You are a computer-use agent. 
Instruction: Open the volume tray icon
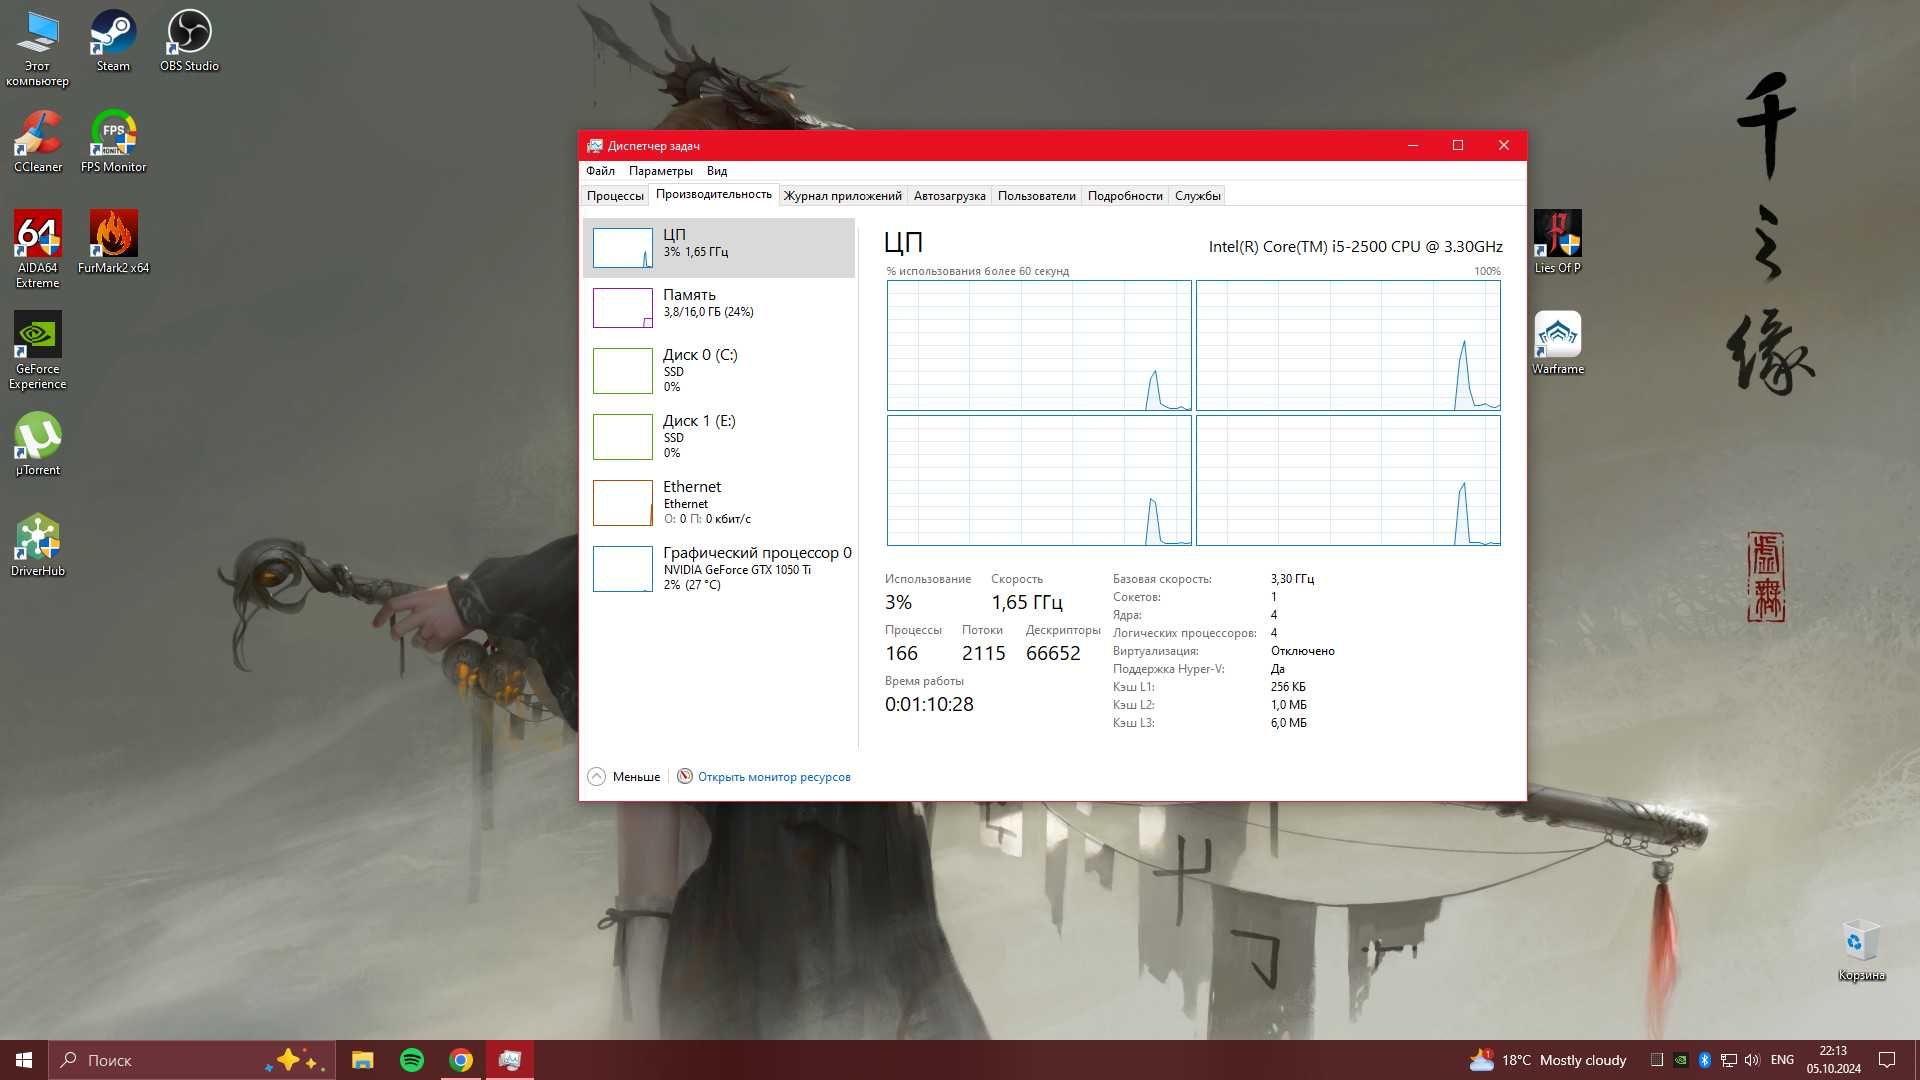pyautogui.click(x=1751, y=1060)
